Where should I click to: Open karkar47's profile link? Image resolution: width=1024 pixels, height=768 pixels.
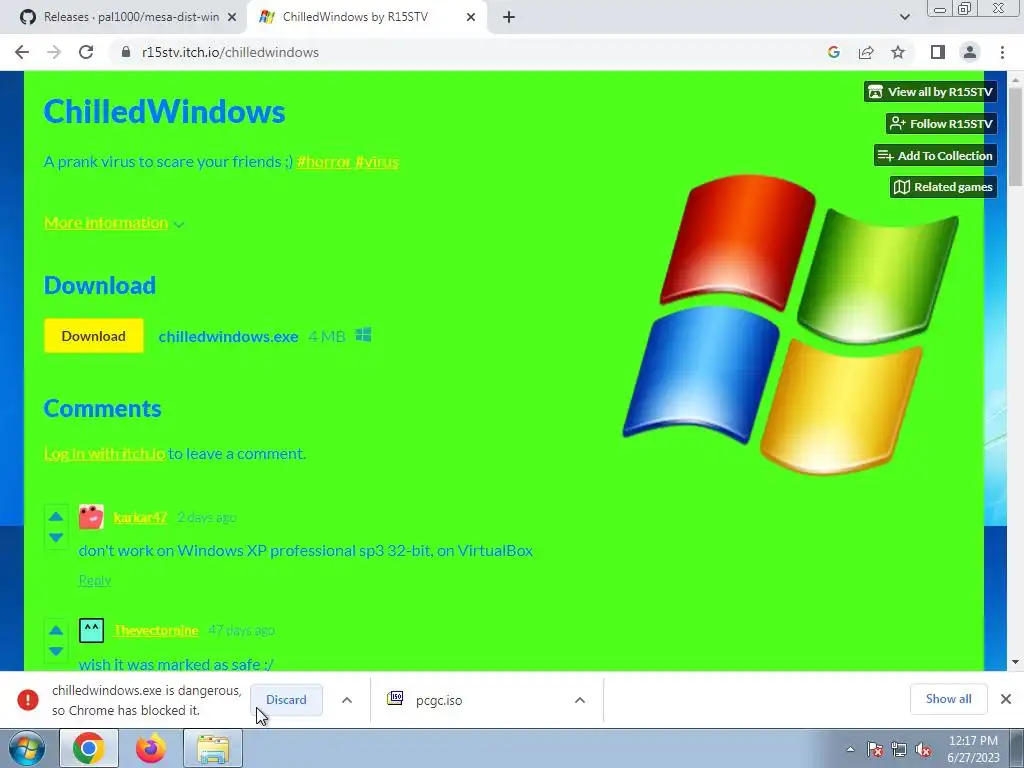[140, 517]
